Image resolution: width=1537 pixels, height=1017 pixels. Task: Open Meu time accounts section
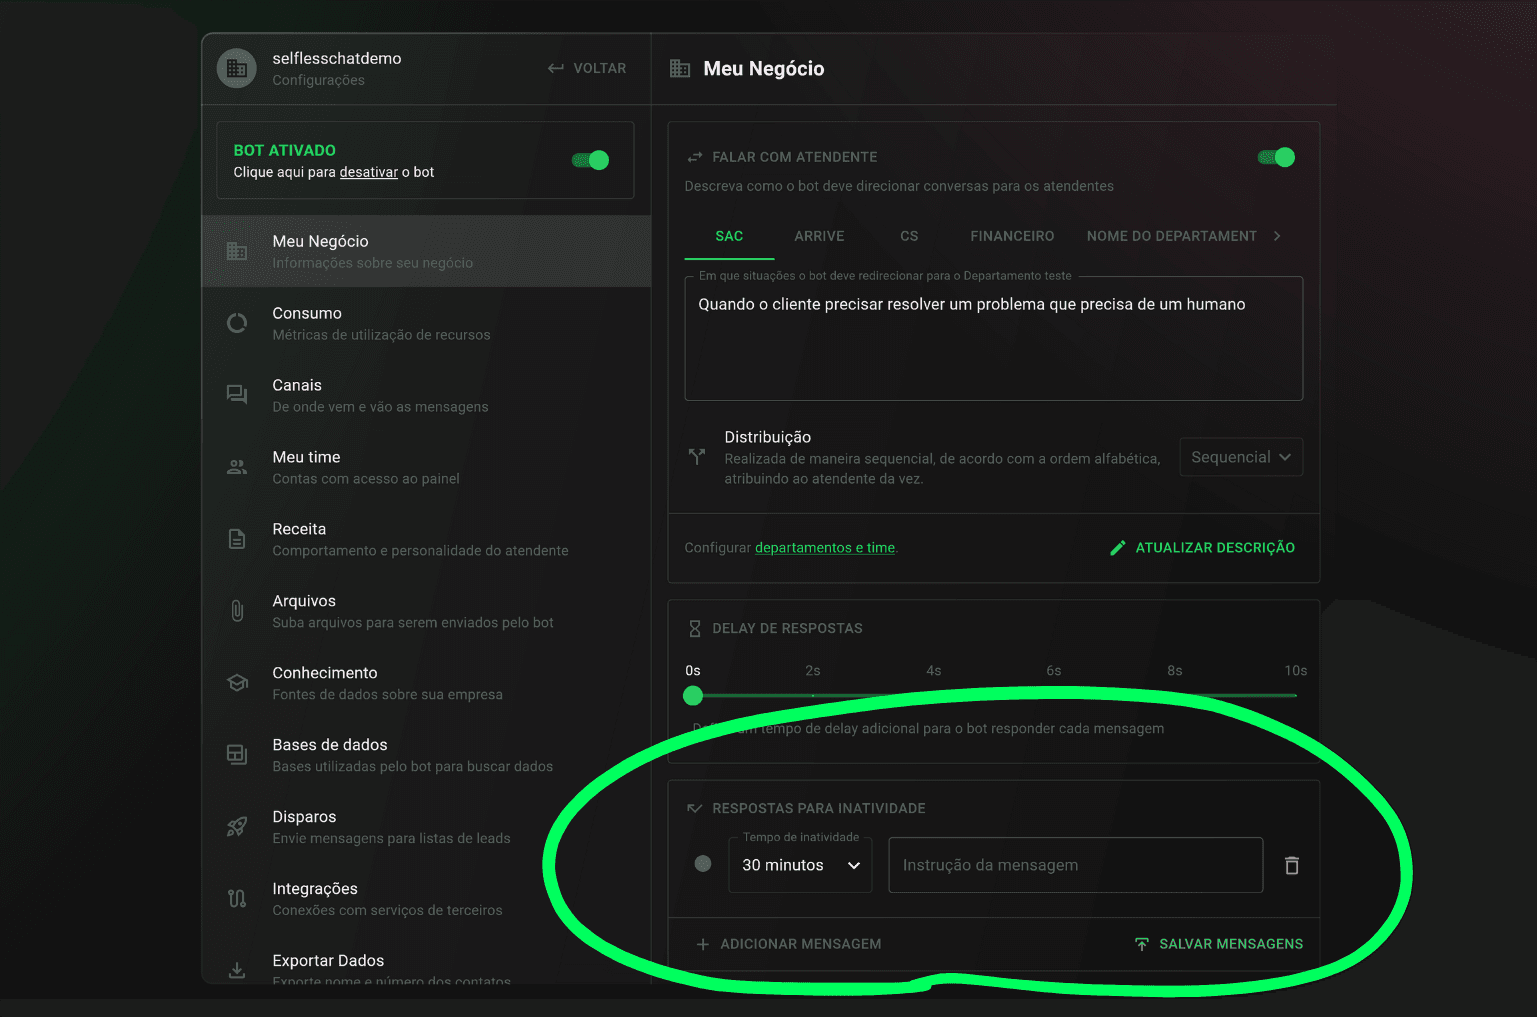click(427, 467)
